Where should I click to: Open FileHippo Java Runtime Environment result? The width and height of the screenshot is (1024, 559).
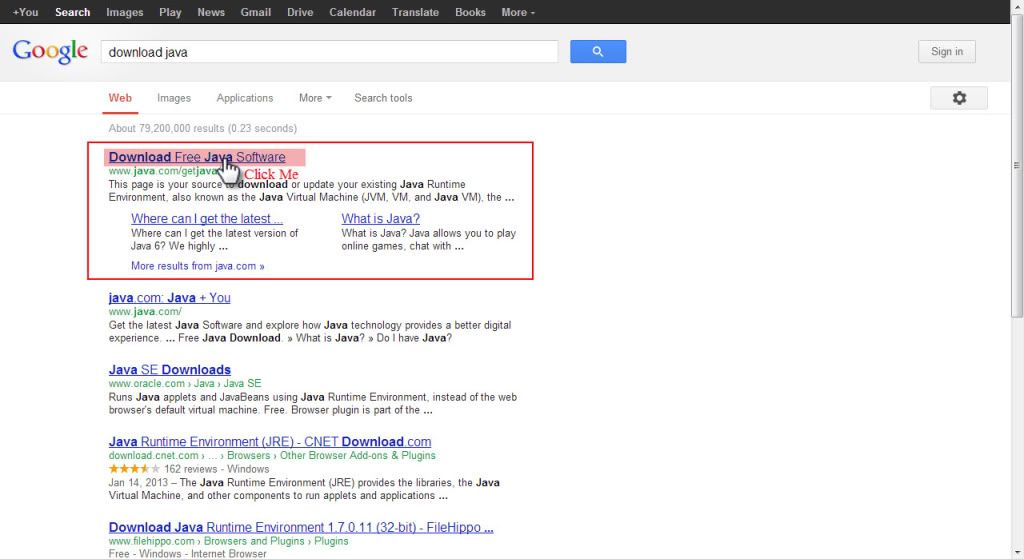pyautogui.click(x=301, y=528)
